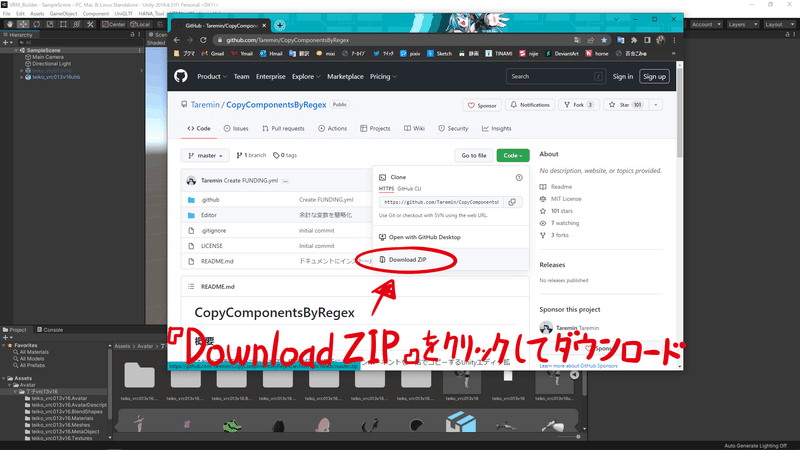Select the GitHub CLI clone tab
The height and width of the screenshot is (450, 800).
409,189
